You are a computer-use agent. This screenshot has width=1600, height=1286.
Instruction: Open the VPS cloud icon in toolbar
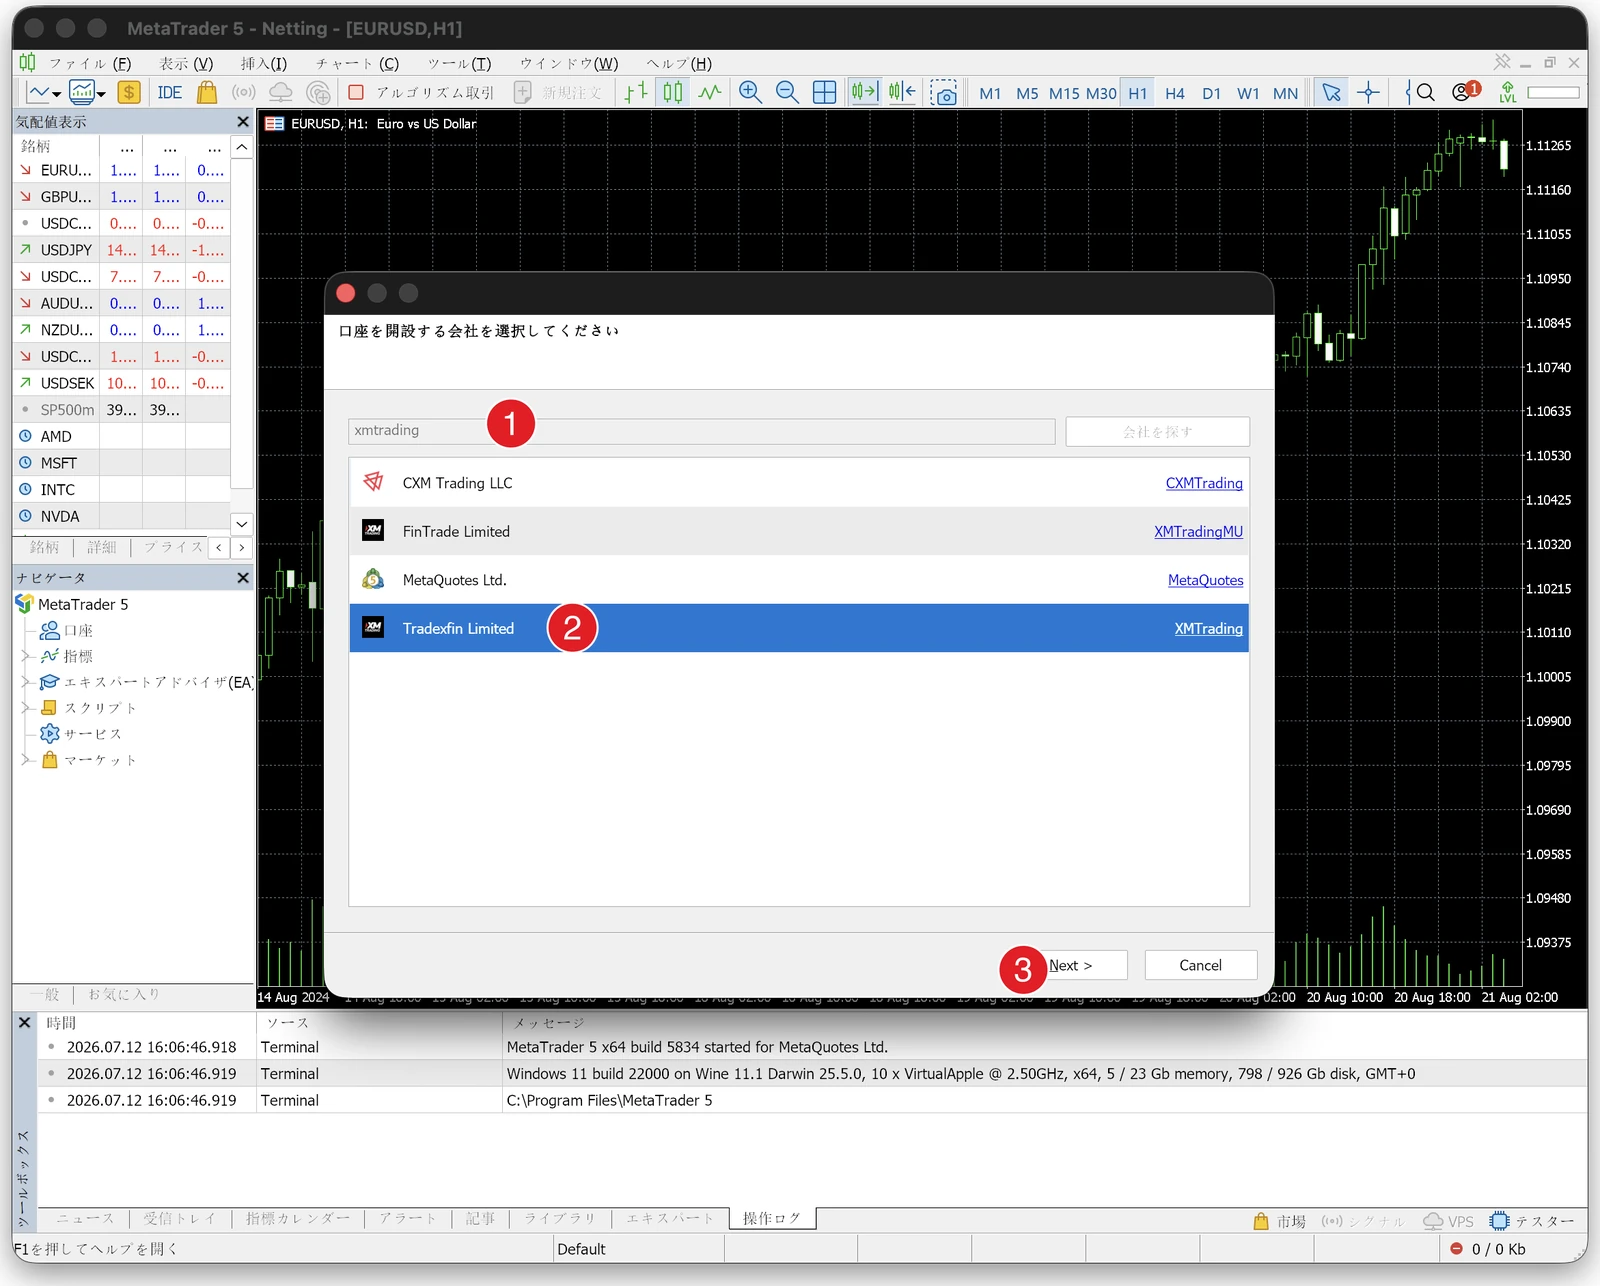coord(281,93)
